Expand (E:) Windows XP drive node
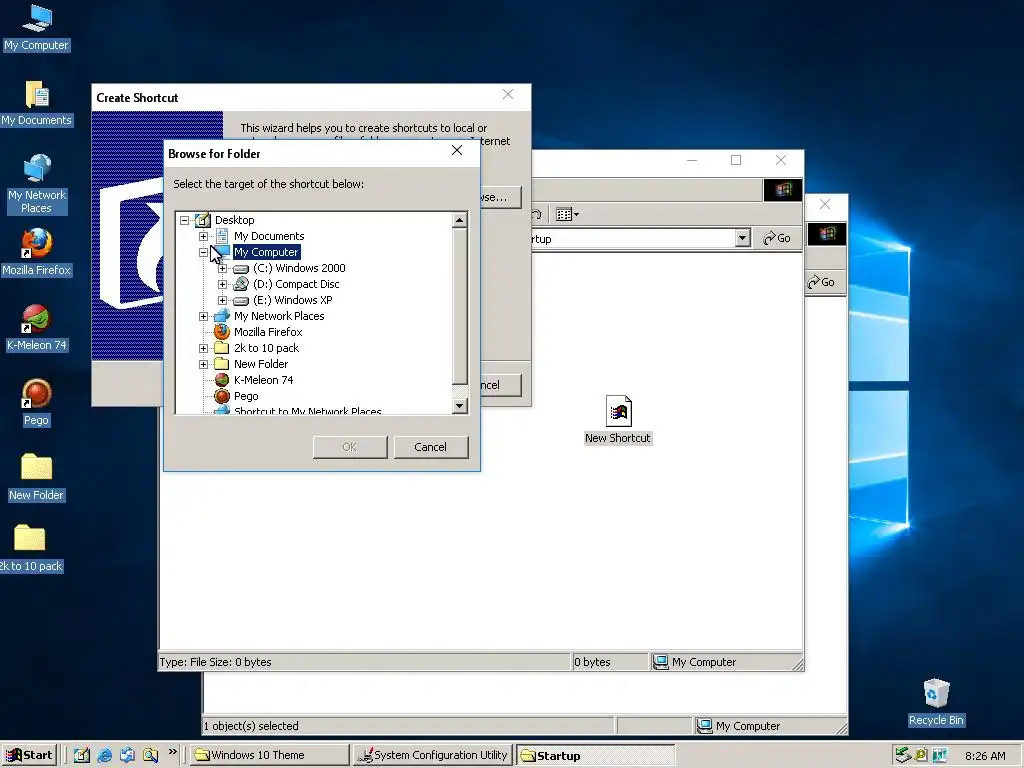Viewport: 1024px width, 768px height. point(222,300)
